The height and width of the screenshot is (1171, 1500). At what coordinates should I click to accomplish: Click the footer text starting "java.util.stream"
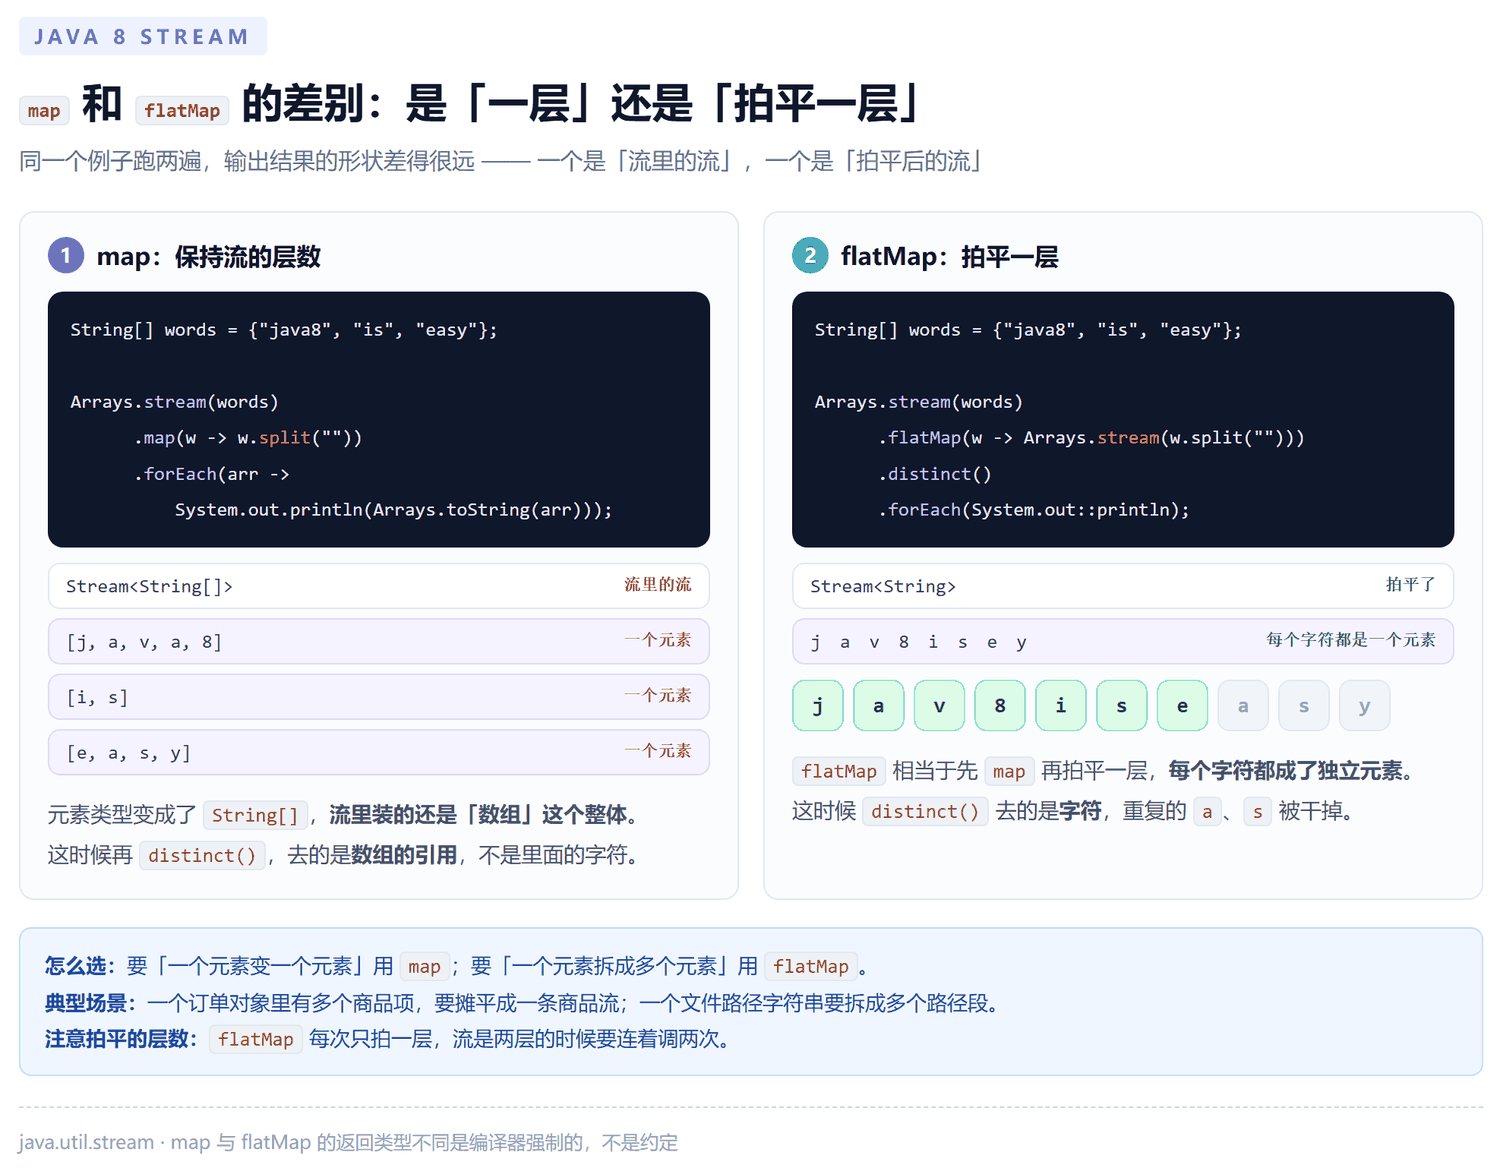348,1142
